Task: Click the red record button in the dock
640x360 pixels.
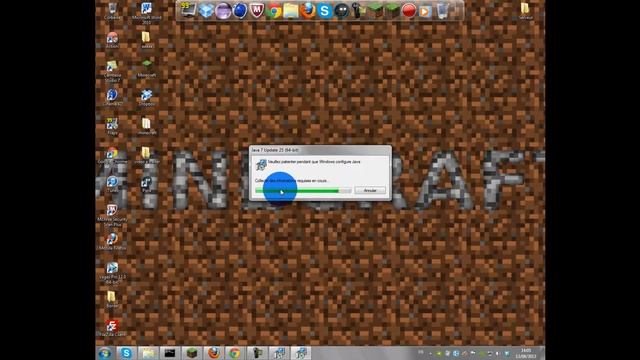Action: pyautogui.click(x=409, y=11)
